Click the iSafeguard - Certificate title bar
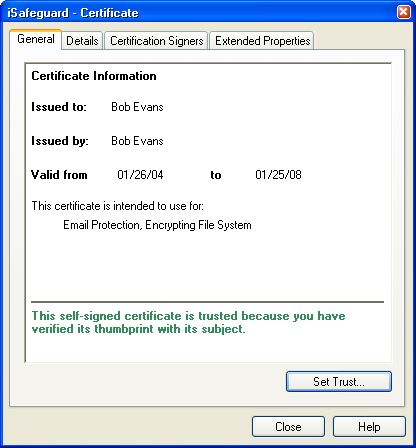 200,13
